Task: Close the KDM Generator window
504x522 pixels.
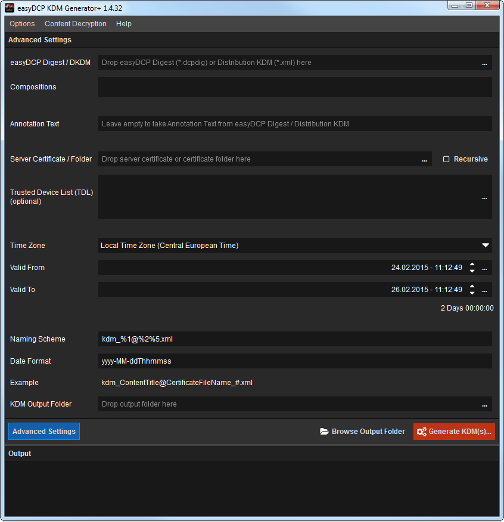Action: pyautogui.click(x=487, y=5)
